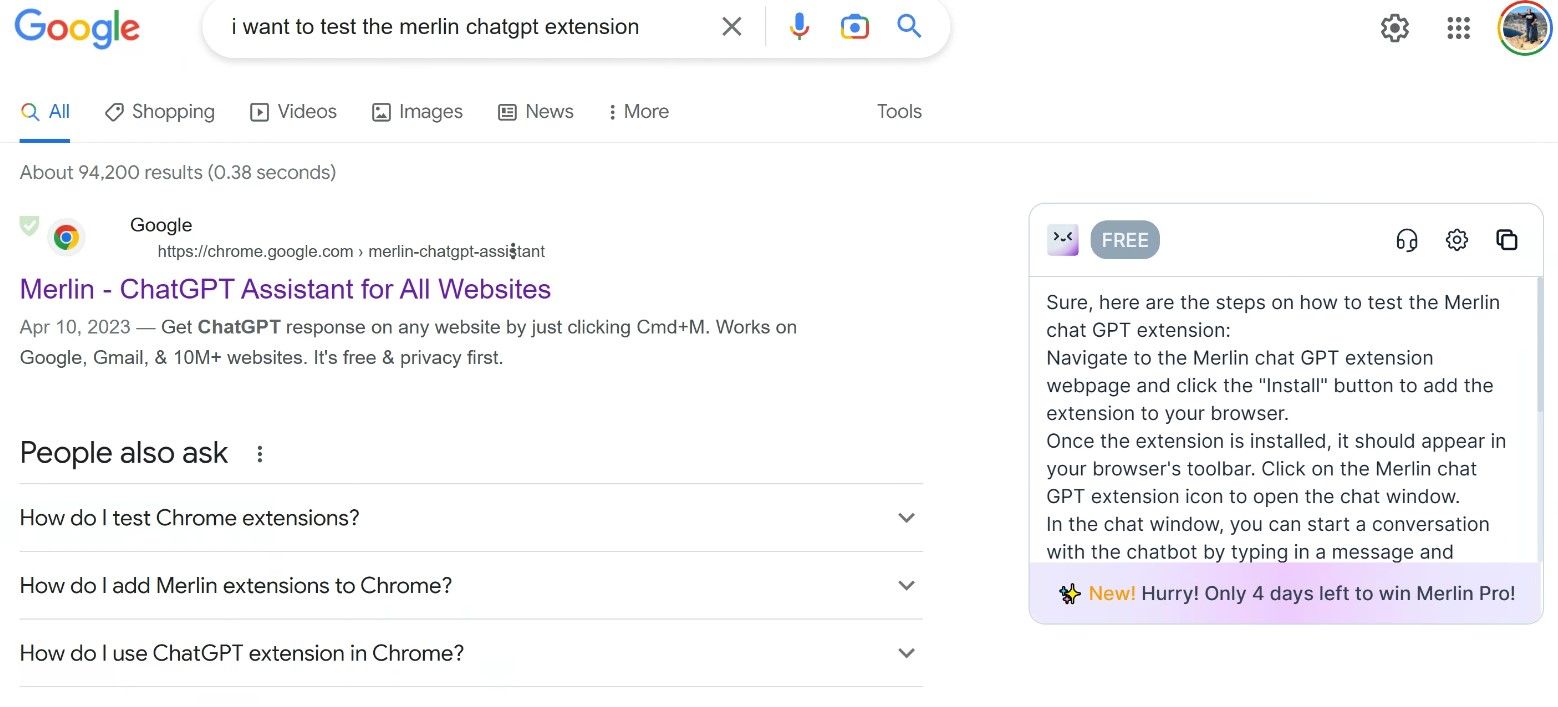Click the blue search magnifier icon
1558x707 pixels.
(909, 27)
